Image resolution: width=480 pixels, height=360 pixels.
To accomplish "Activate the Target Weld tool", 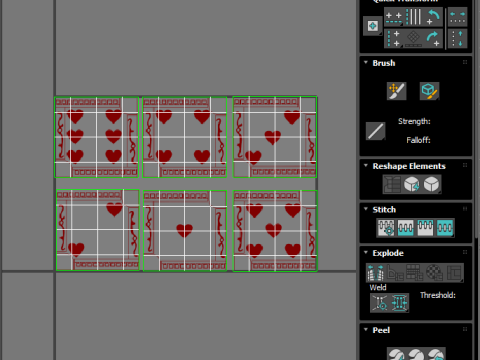I will (380, 303).
